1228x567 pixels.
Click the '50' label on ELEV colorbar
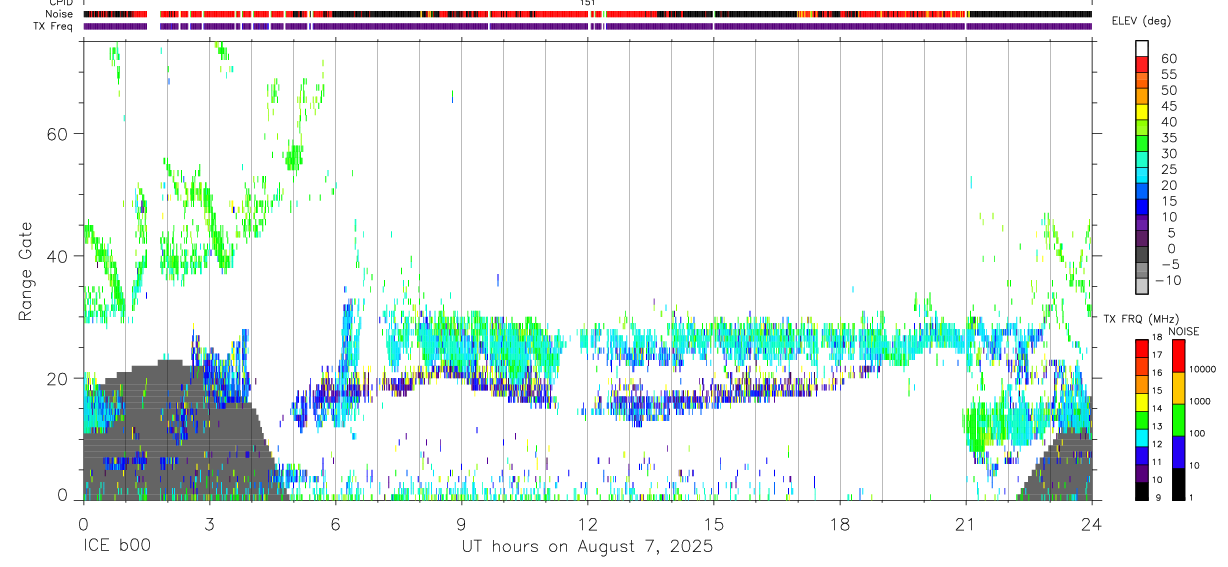point(1168,91)
